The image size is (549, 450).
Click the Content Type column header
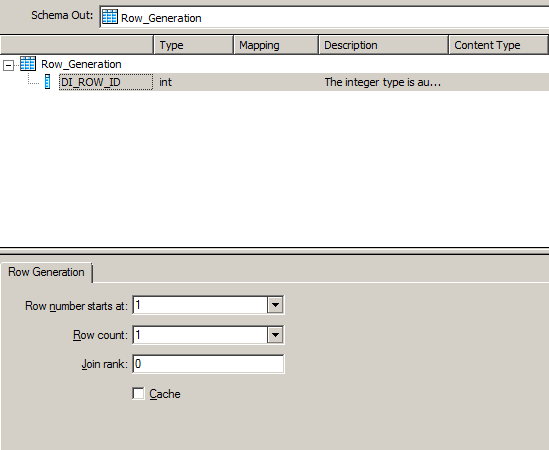tap(499, 45)
